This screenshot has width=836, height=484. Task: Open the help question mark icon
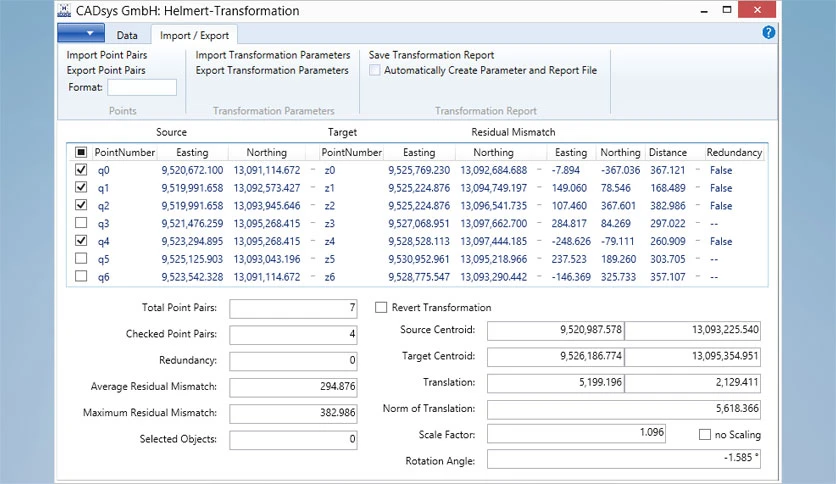pos(768,33)
